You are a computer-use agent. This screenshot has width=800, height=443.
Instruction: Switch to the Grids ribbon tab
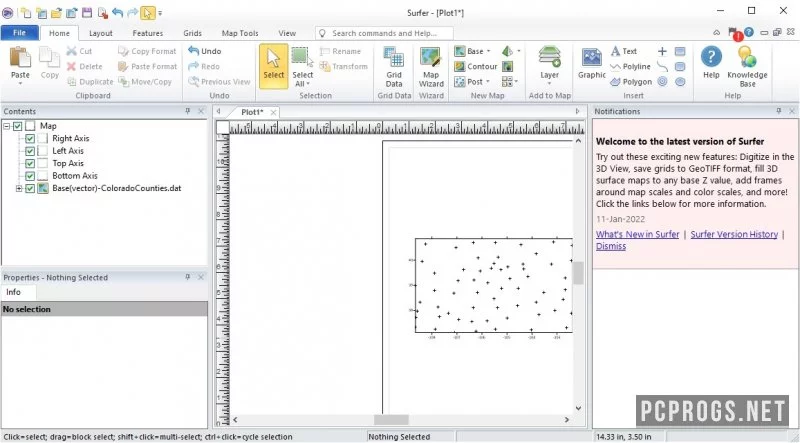tap(192, 33)
